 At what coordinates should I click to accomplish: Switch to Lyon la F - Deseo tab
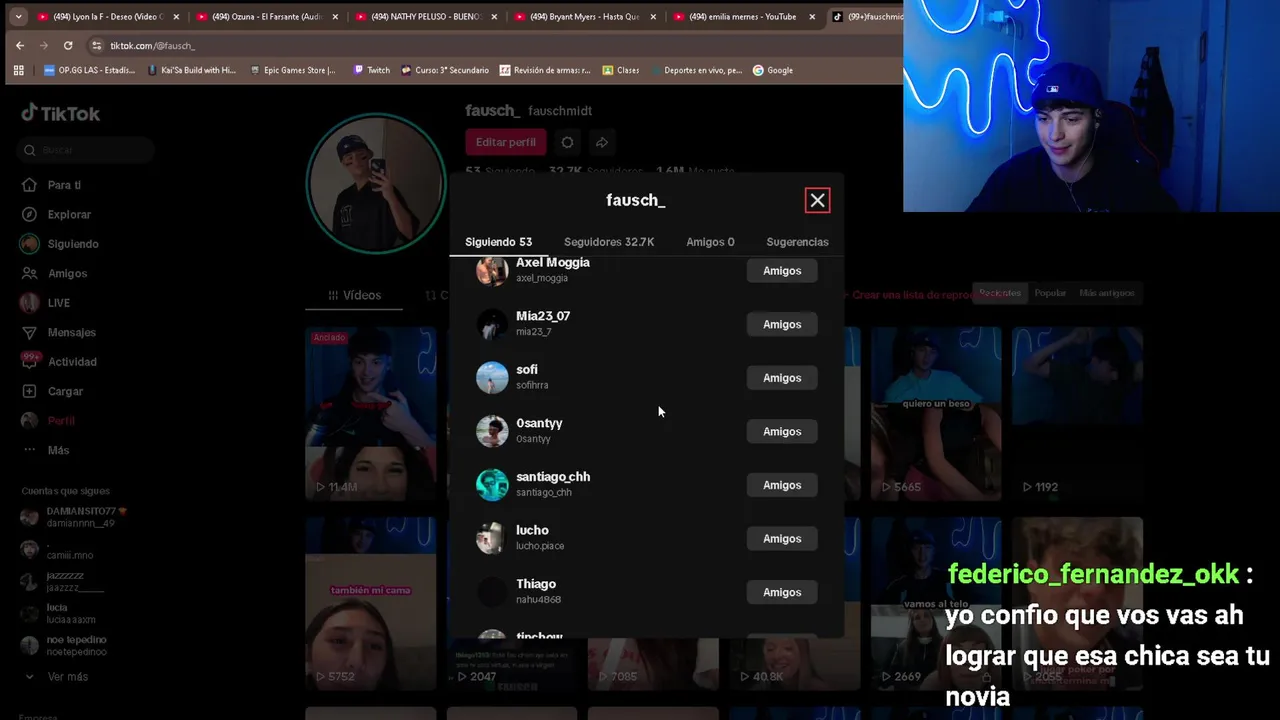tap(106, 16)
